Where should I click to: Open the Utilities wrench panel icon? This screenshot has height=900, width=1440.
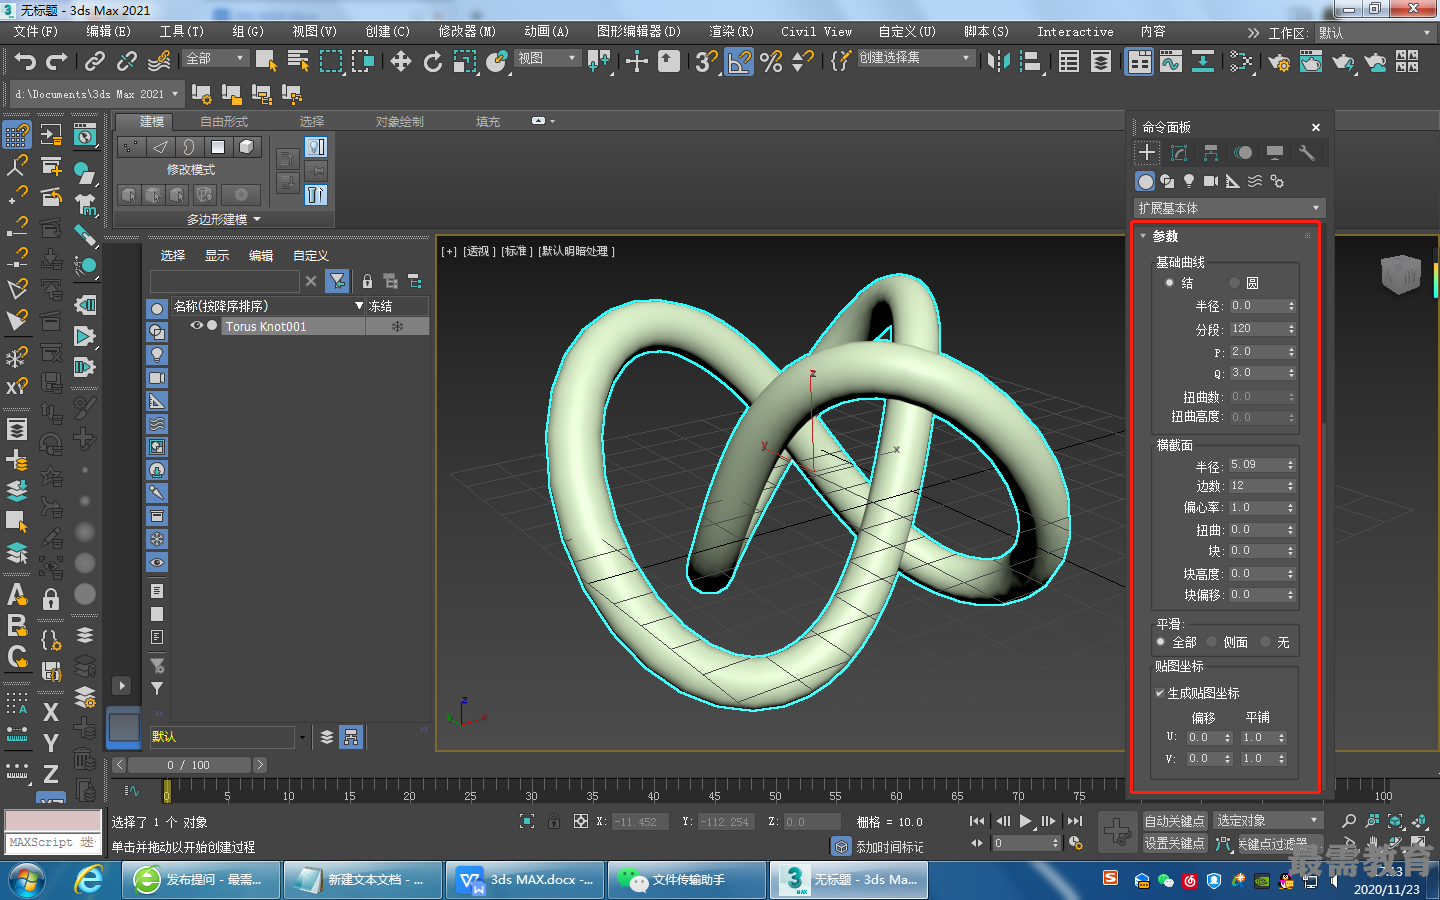point(1306,153)
